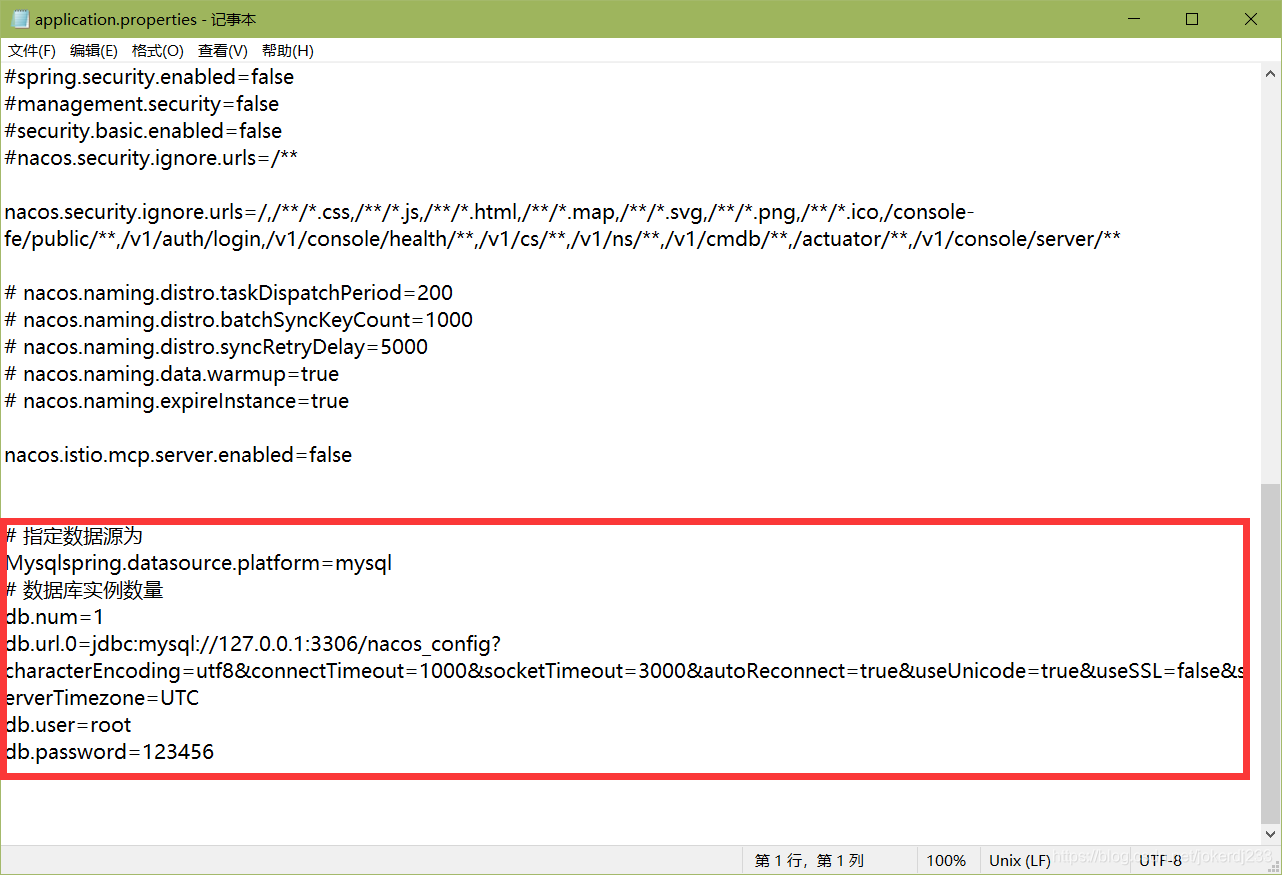Close the Notepad window
The width and height of the screenshot is (1282, 875).
(x=1251, y=19)
